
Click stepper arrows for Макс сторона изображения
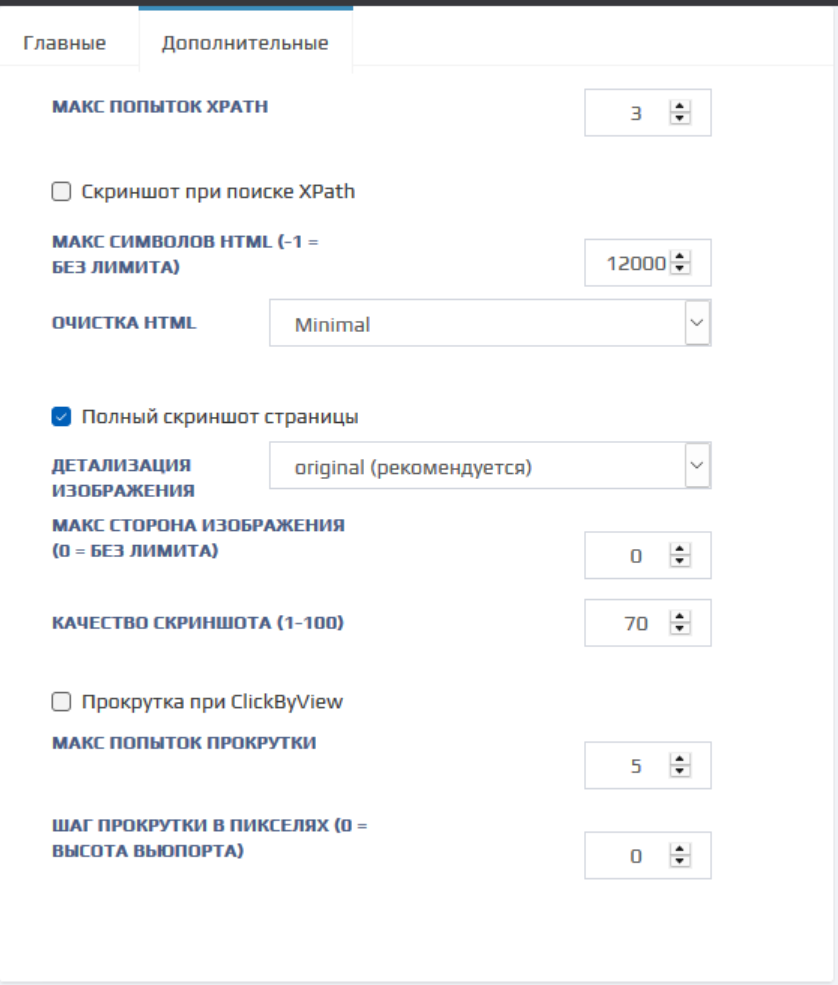(x=681, y=556)
